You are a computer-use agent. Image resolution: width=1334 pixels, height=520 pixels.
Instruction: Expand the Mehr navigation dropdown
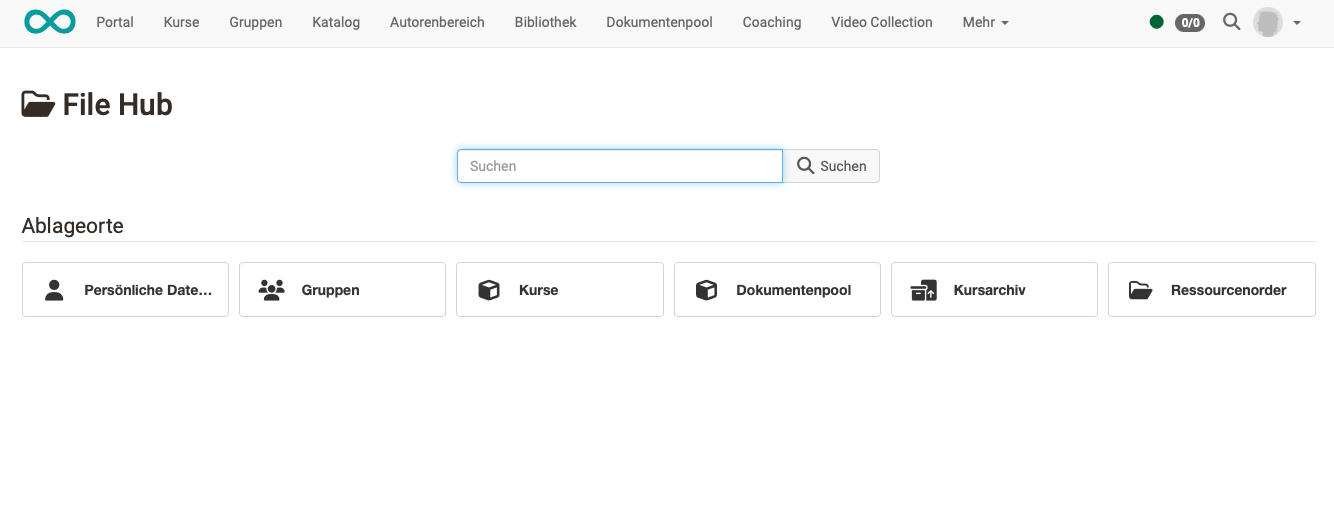[x=985, y=22]
